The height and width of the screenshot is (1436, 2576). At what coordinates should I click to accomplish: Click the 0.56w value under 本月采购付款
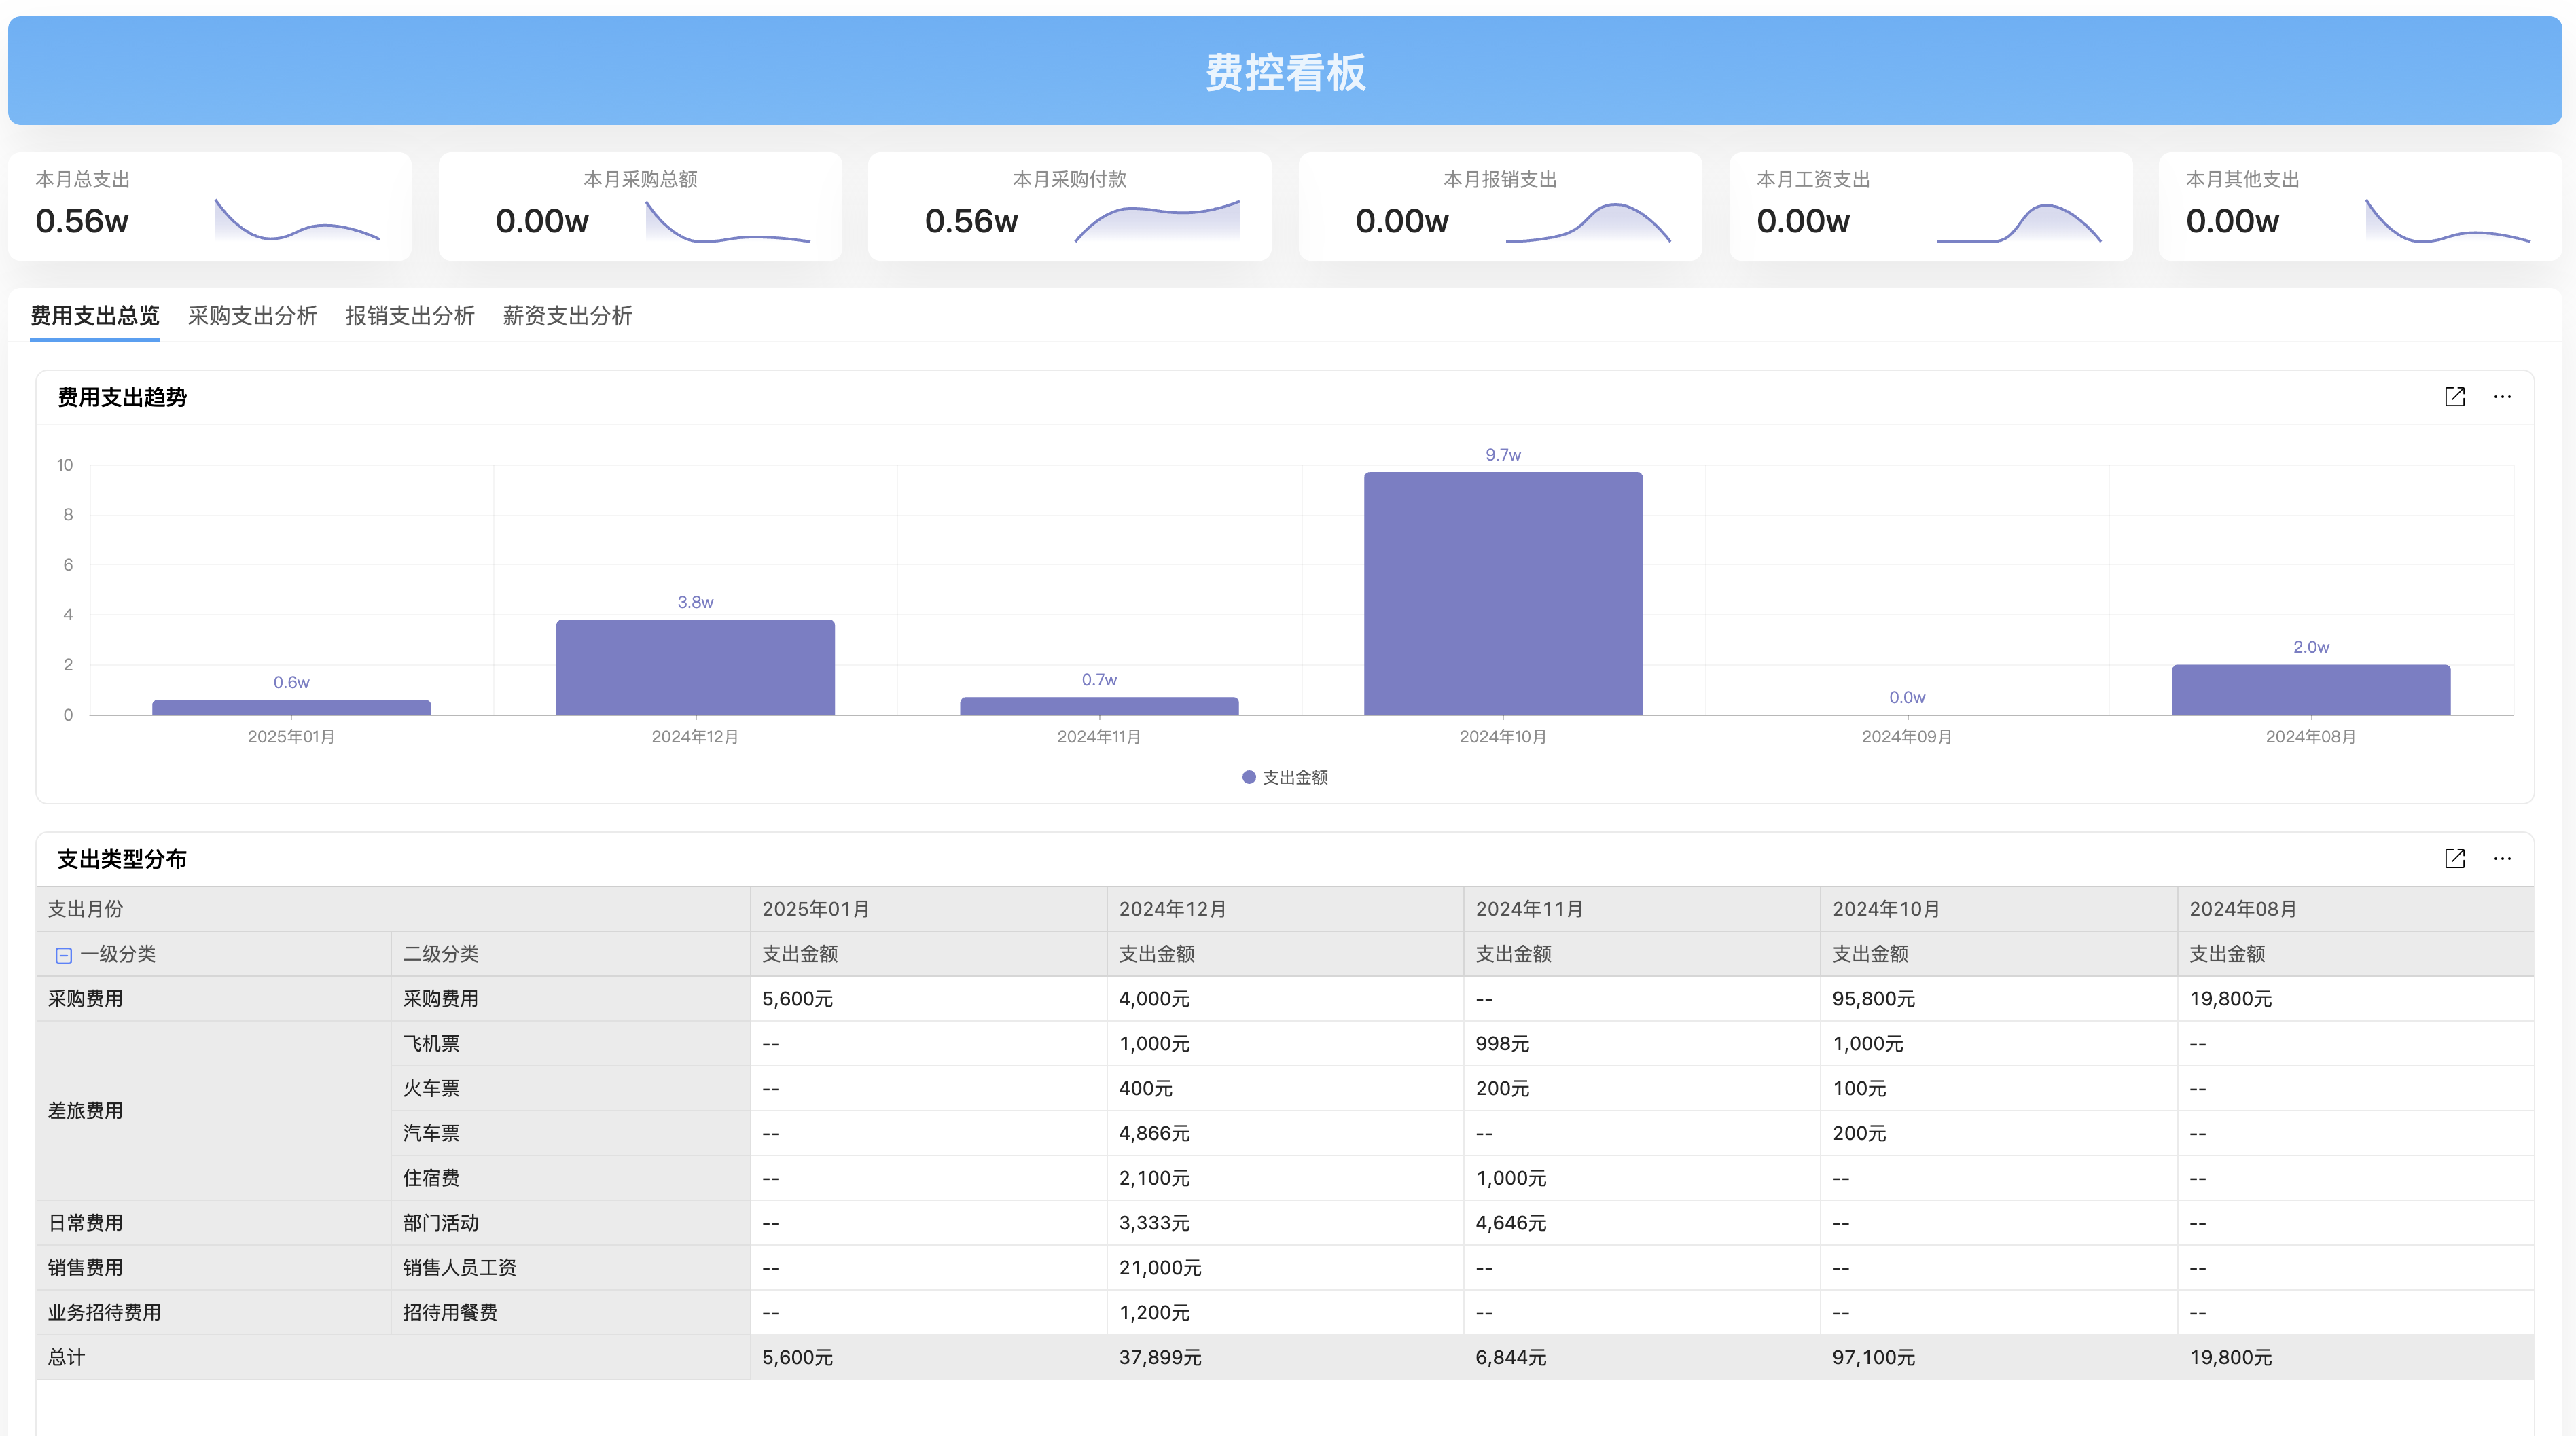(971, 221)
